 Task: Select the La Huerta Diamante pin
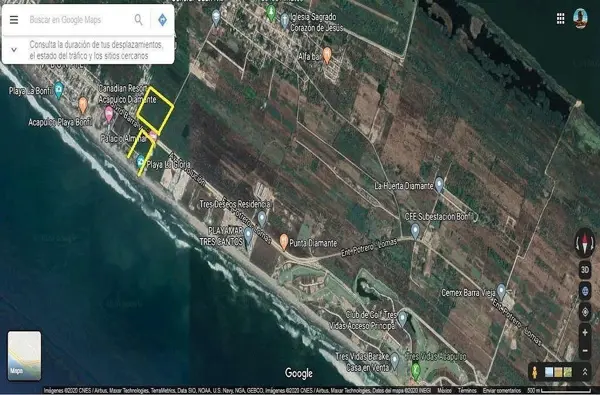point(439,184)
